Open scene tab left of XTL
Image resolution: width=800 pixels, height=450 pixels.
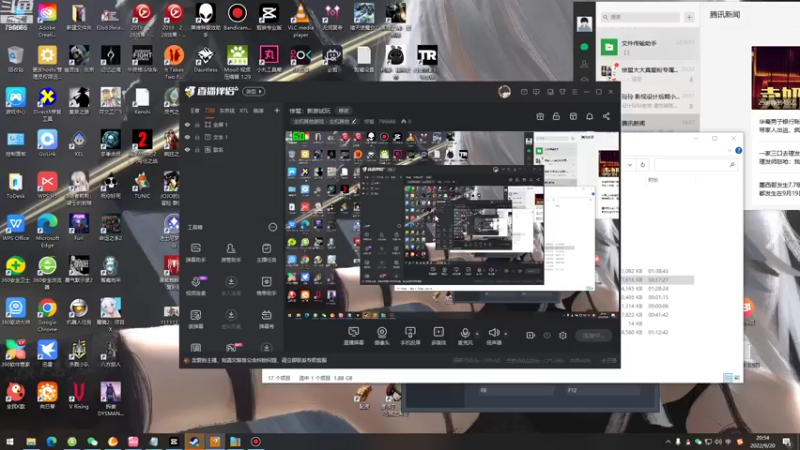click(227, 111)
